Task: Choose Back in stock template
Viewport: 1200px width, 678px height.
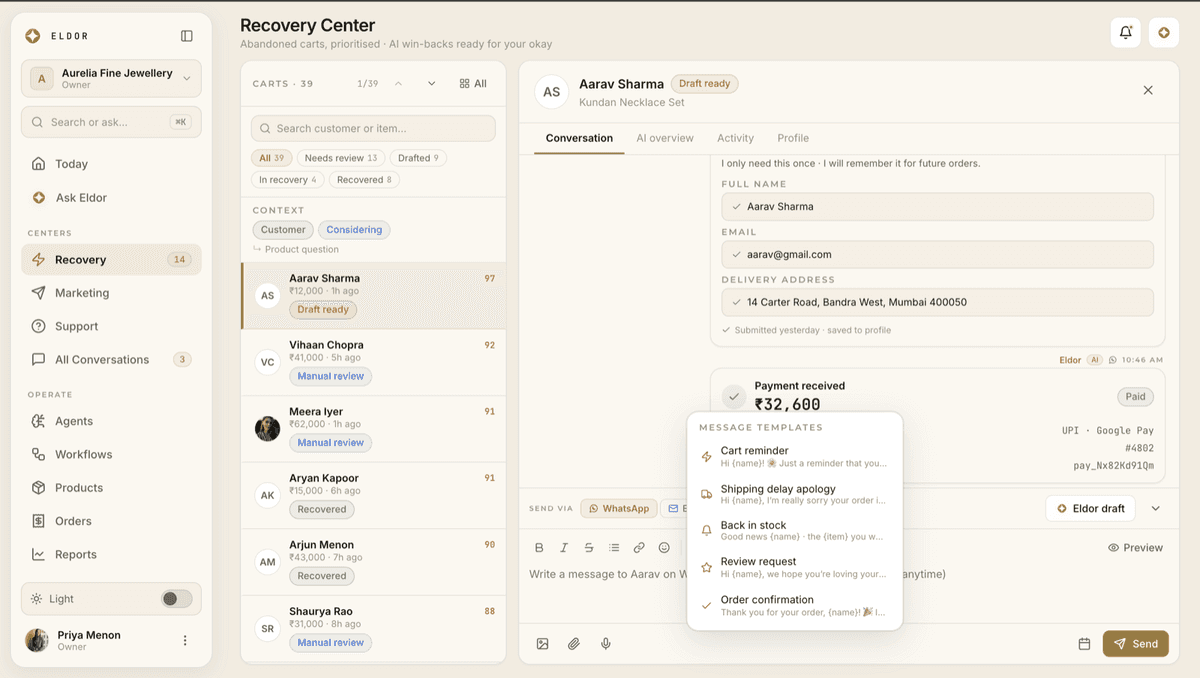Action: pyautogui.click(x=795, y=531)
